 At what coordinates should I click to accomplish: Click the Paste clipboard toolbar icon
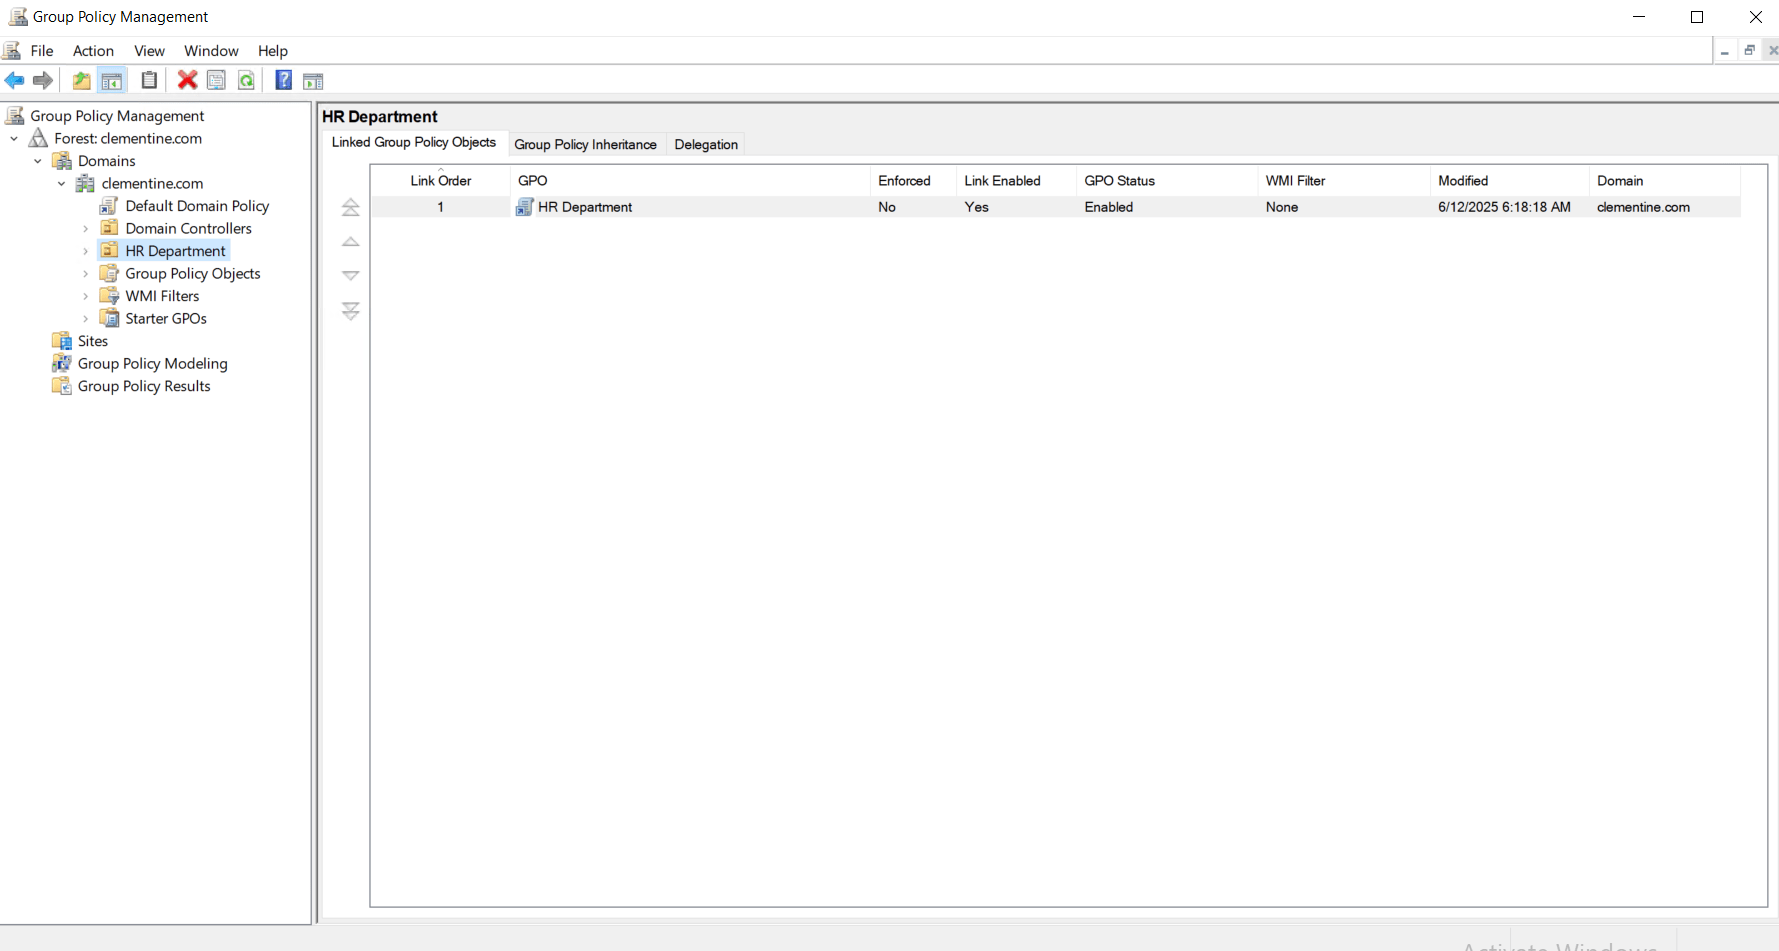pos(149,81)
